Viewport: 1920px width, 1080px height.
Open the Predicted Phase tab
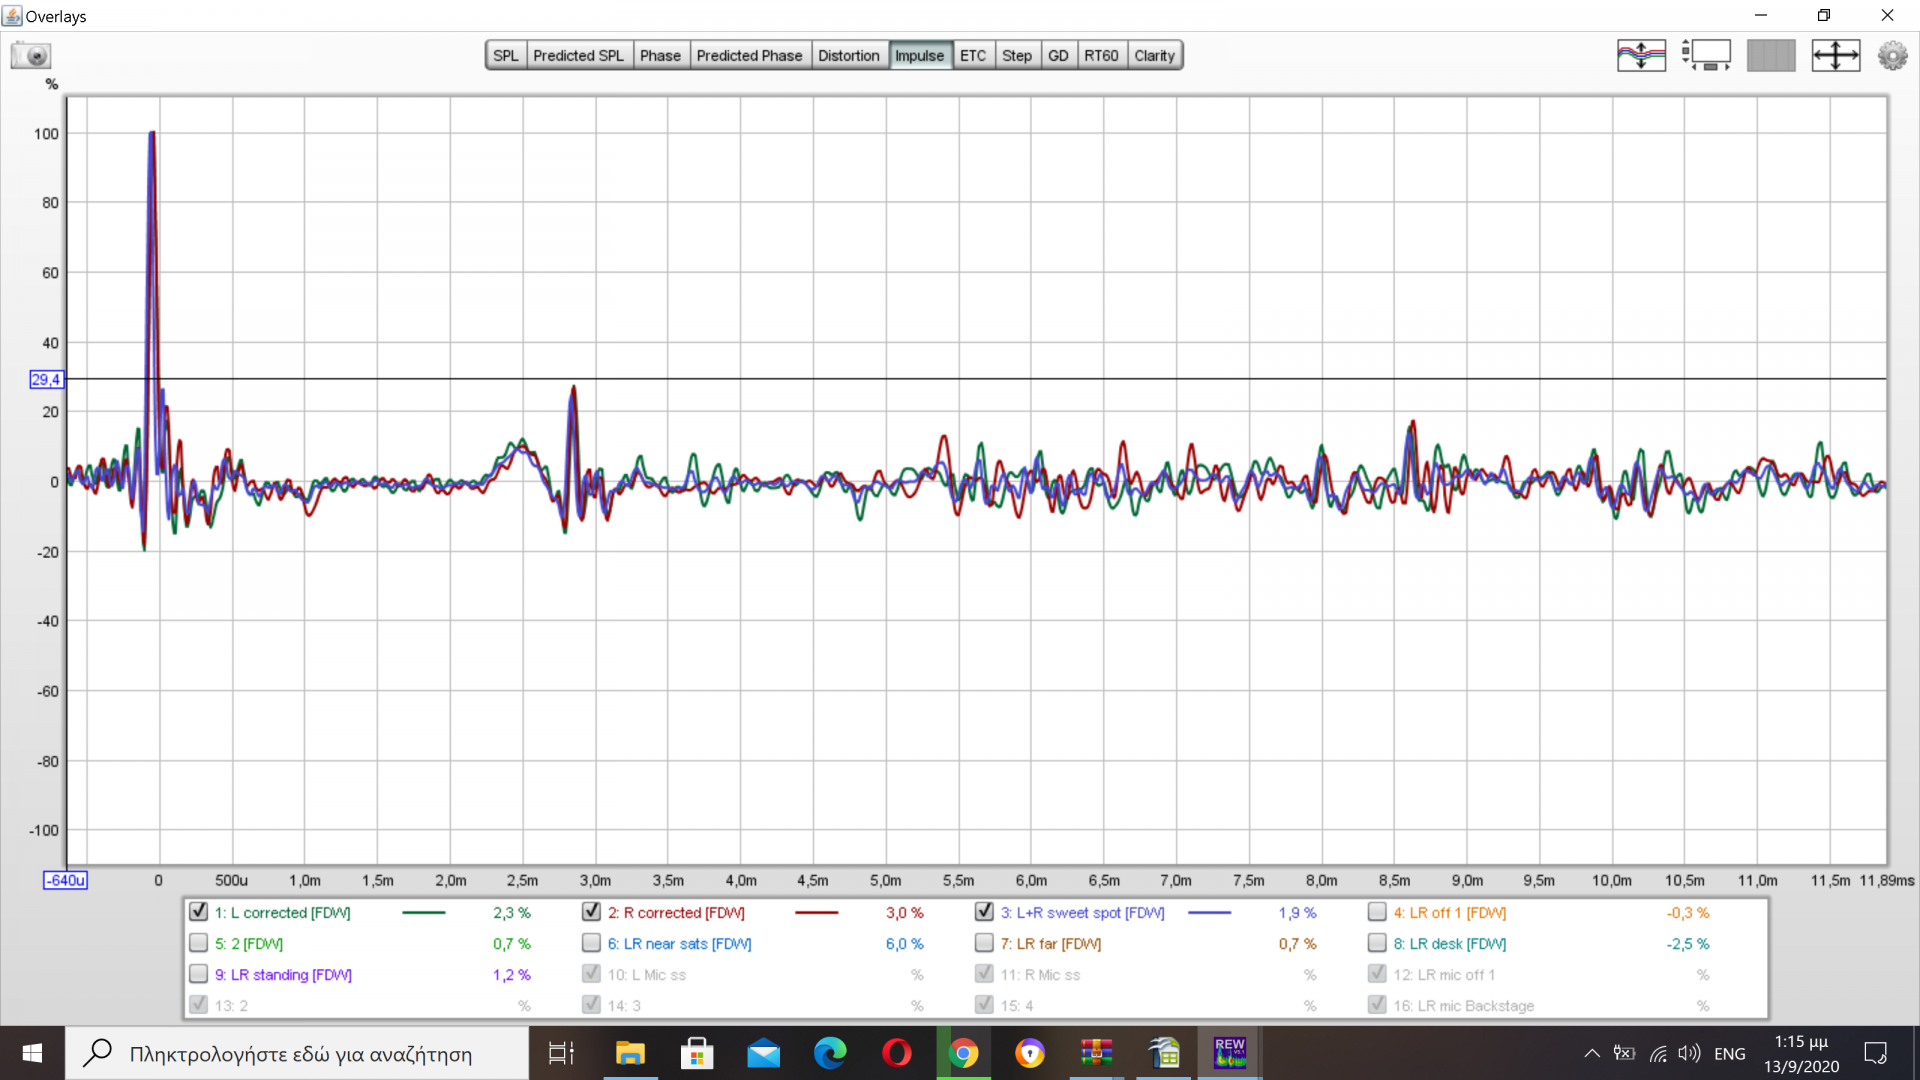749,55
